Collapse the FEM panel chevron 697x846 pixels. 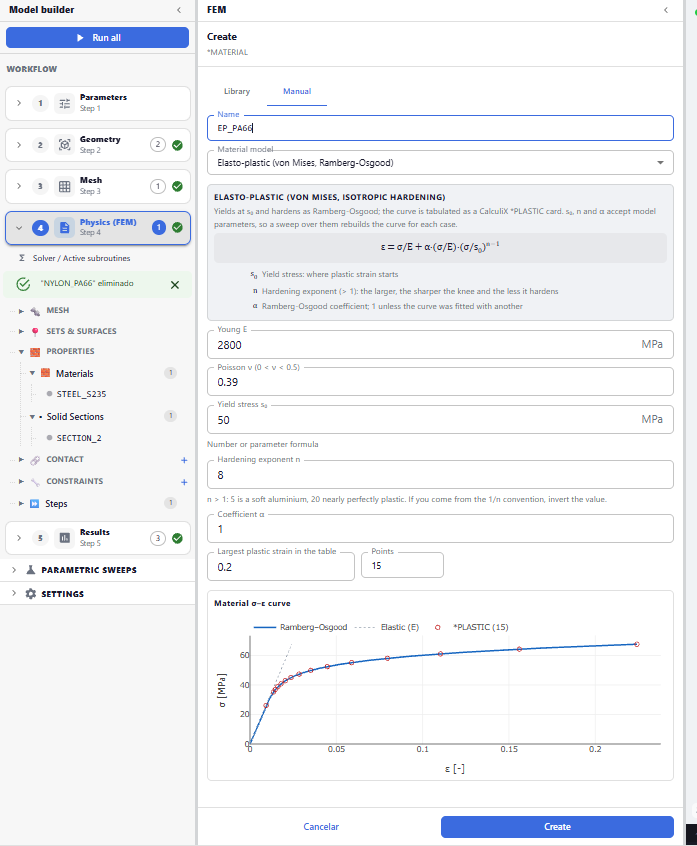click(666, 10)
